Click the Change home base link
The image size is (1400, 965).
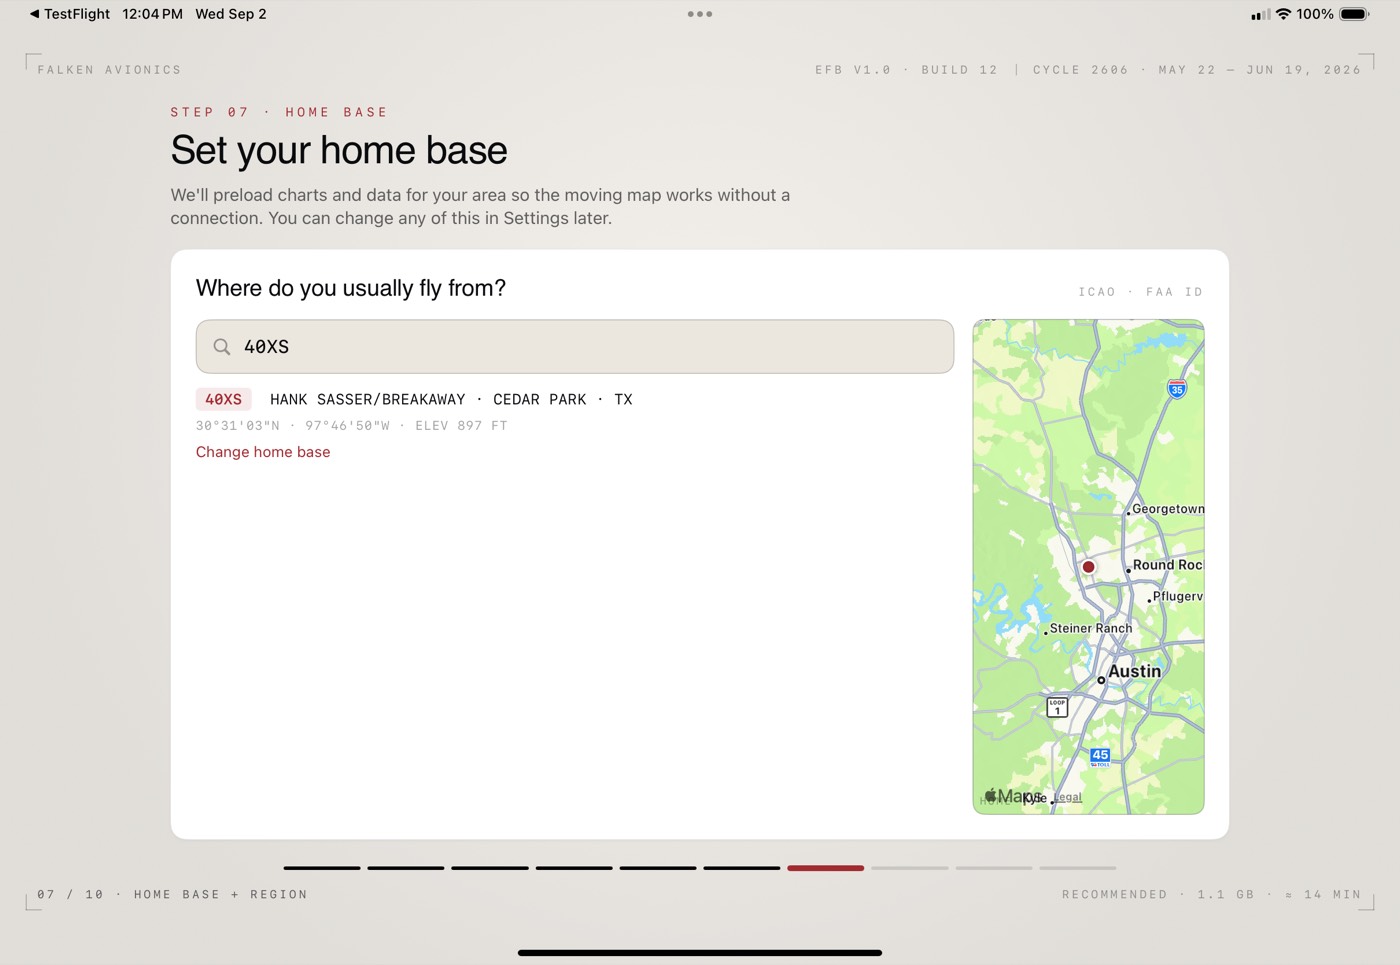(x=263, y=452)
